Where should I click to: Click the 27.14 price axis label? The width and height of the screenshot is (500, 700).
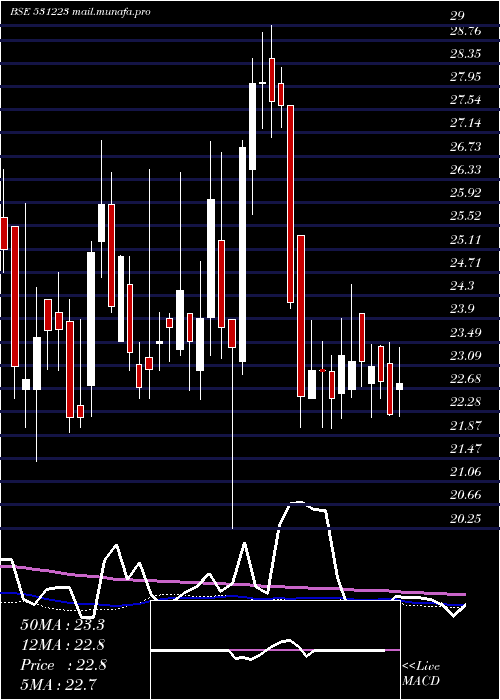point(466,123)
